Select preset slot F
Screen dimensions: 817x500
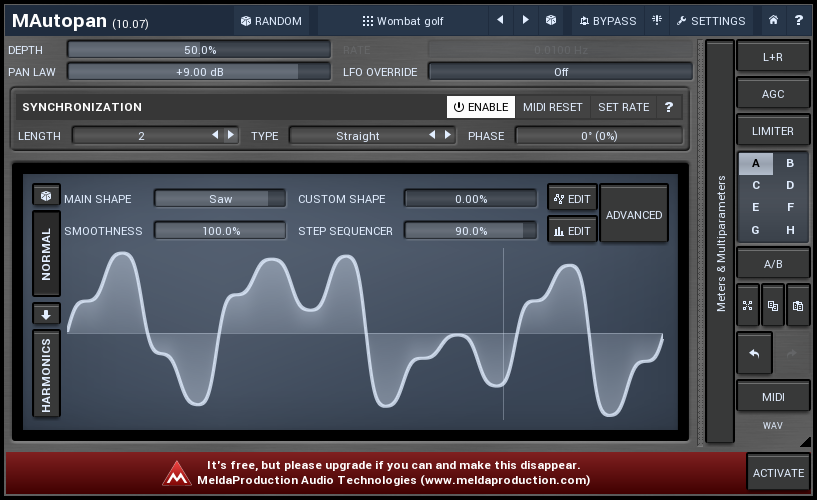790,207
